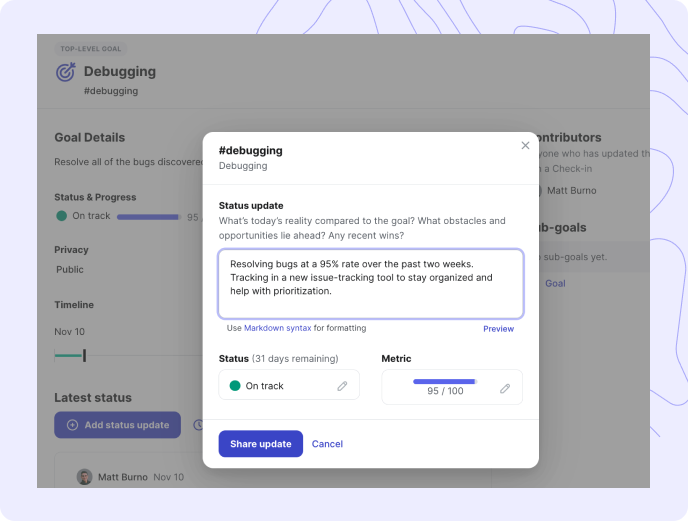Preview the status update text

[498, 329]
